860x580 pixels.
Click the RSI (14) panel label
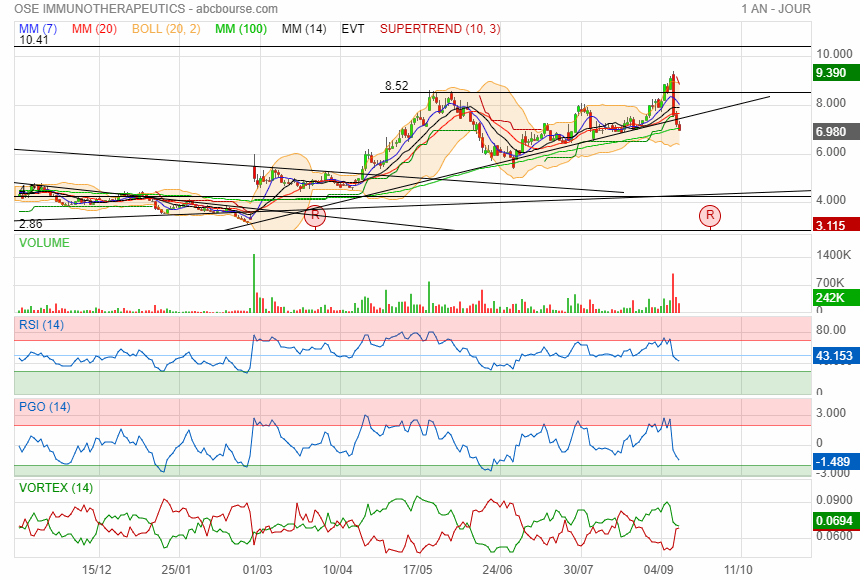tap(41, 325)
